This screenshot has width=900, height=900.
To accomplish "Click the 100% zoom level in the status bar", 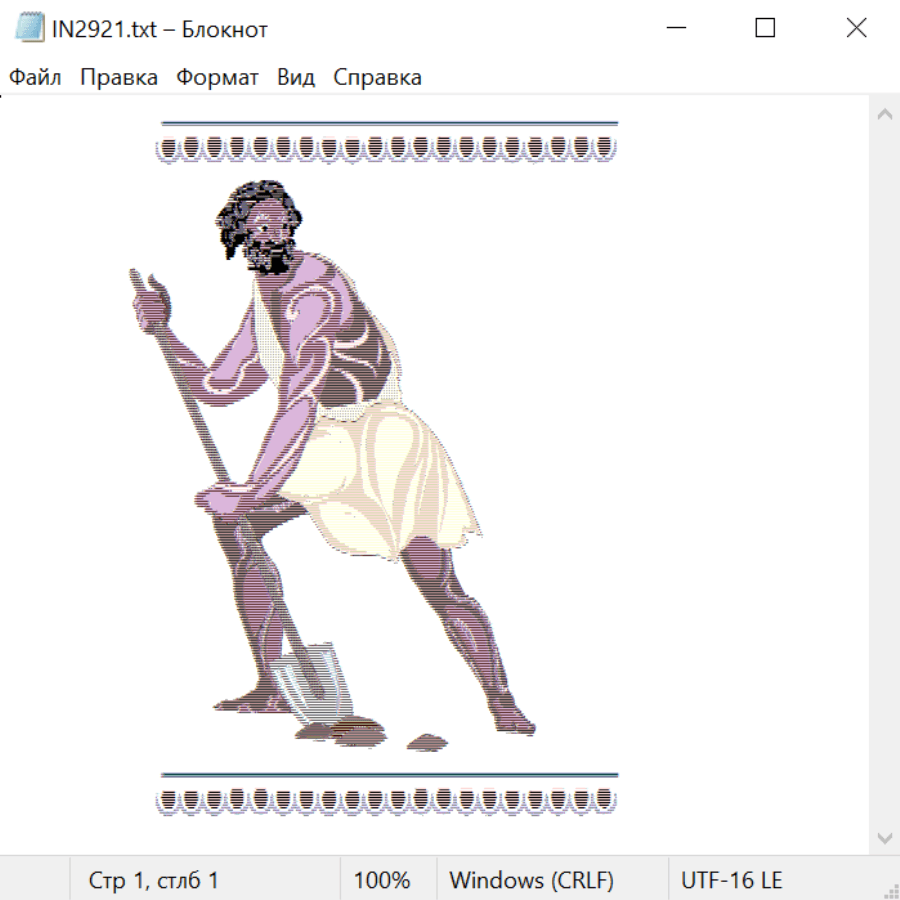I will tap(382, 880).
